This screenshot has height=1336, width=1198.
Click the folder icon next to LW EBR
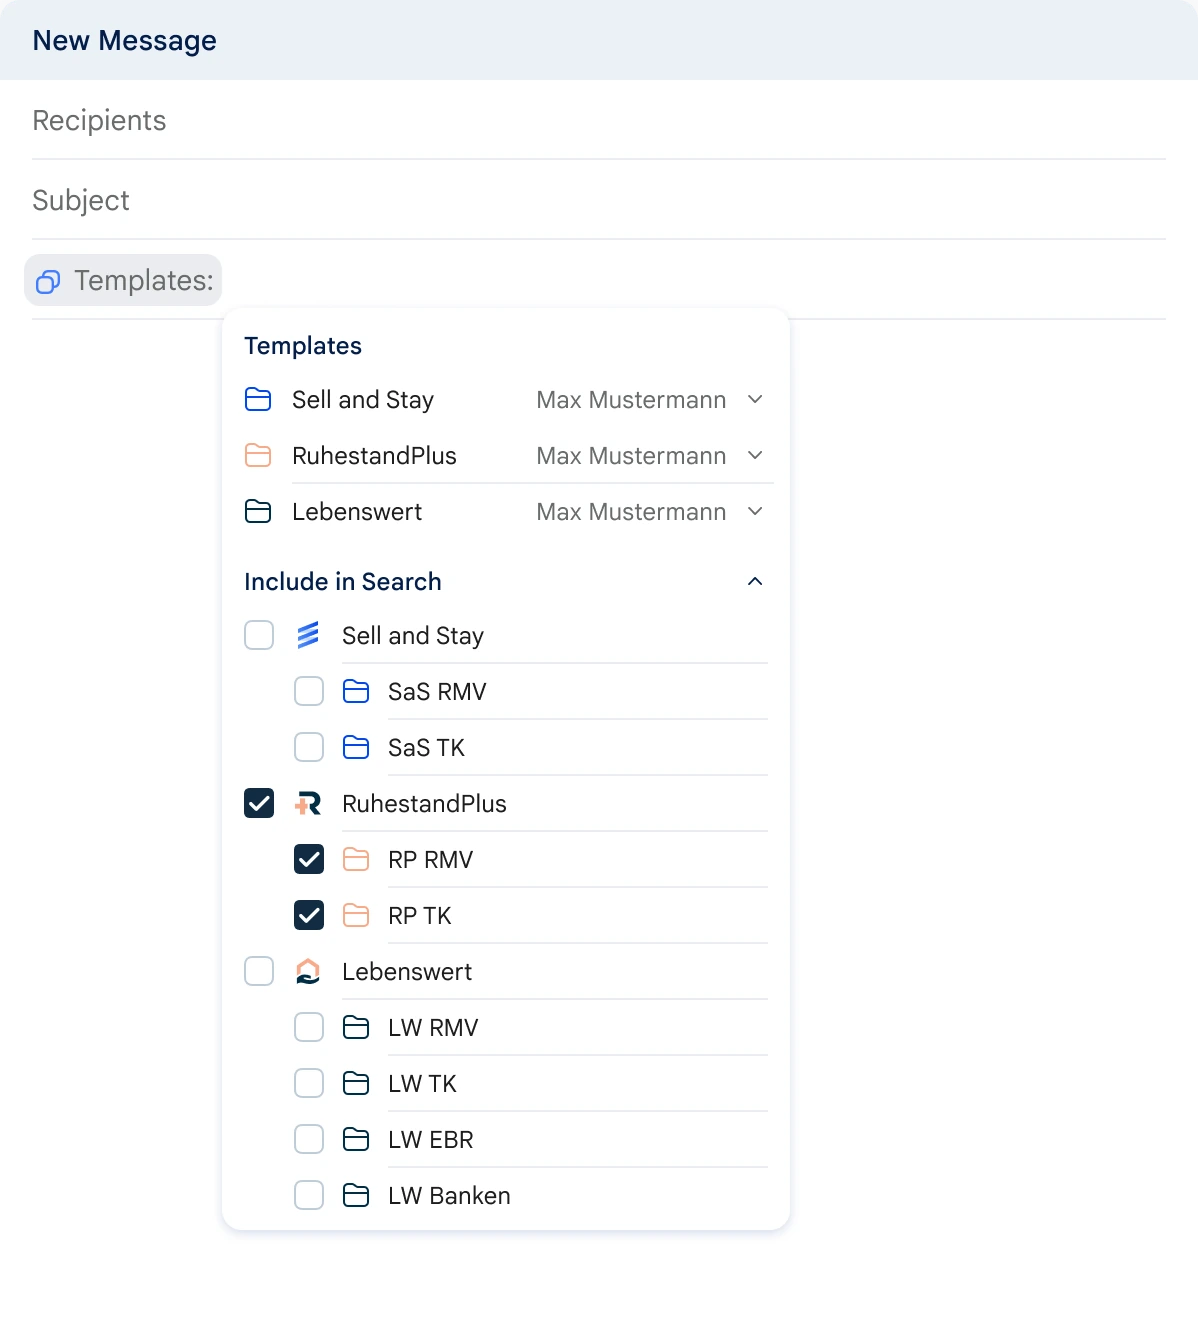point(356,1139)
